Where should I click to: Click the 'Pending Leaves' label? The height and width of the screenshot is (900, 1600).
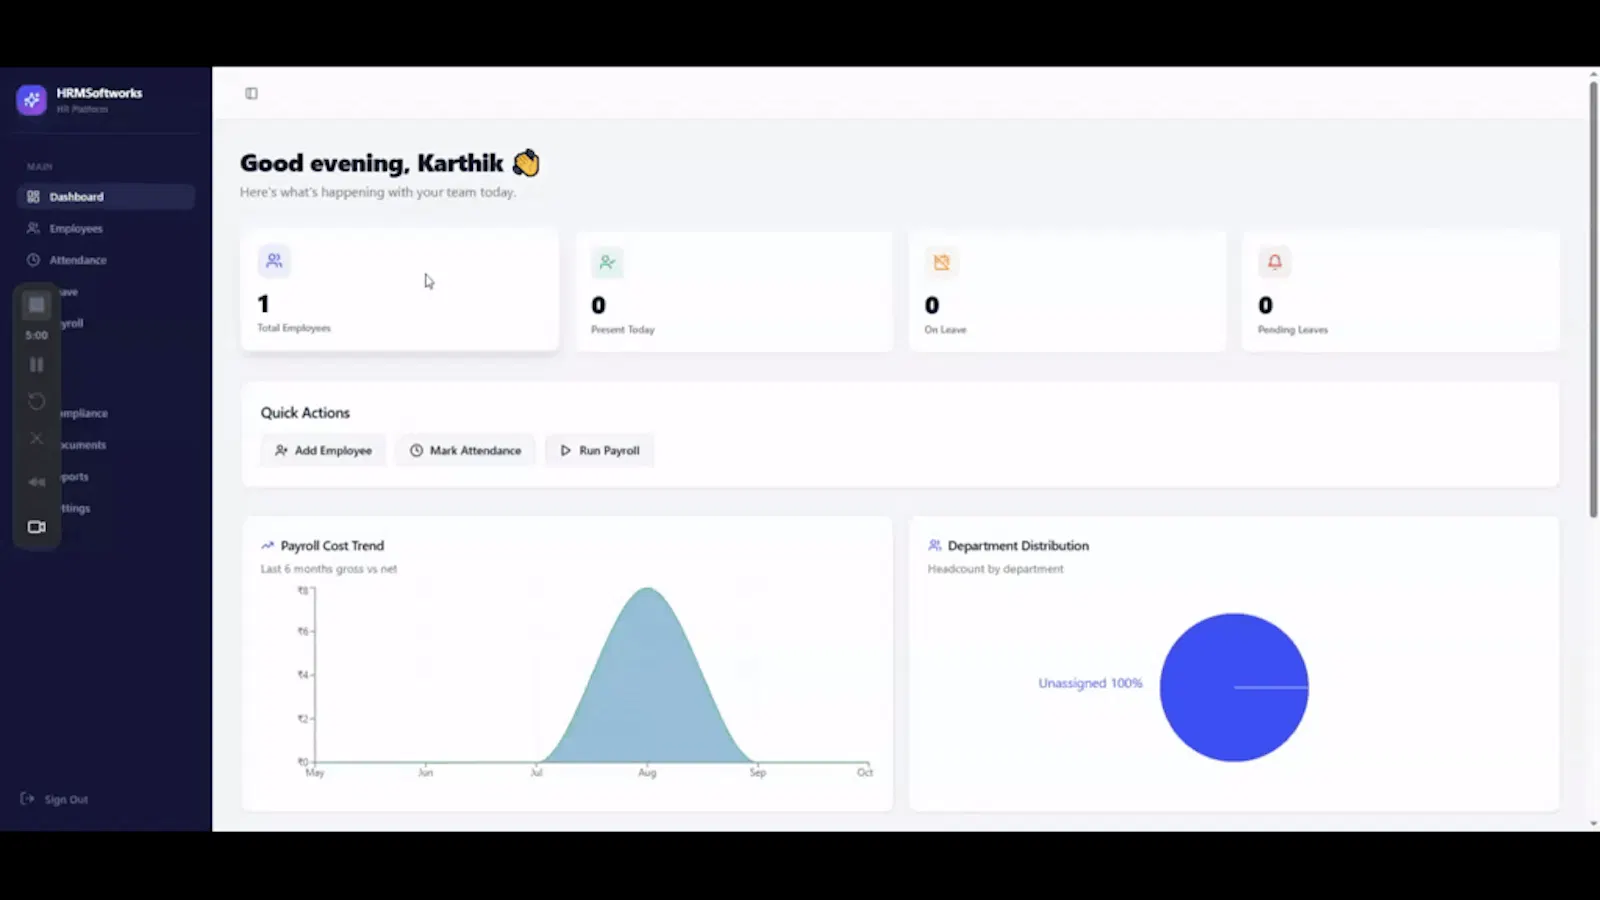(1293, 330)
